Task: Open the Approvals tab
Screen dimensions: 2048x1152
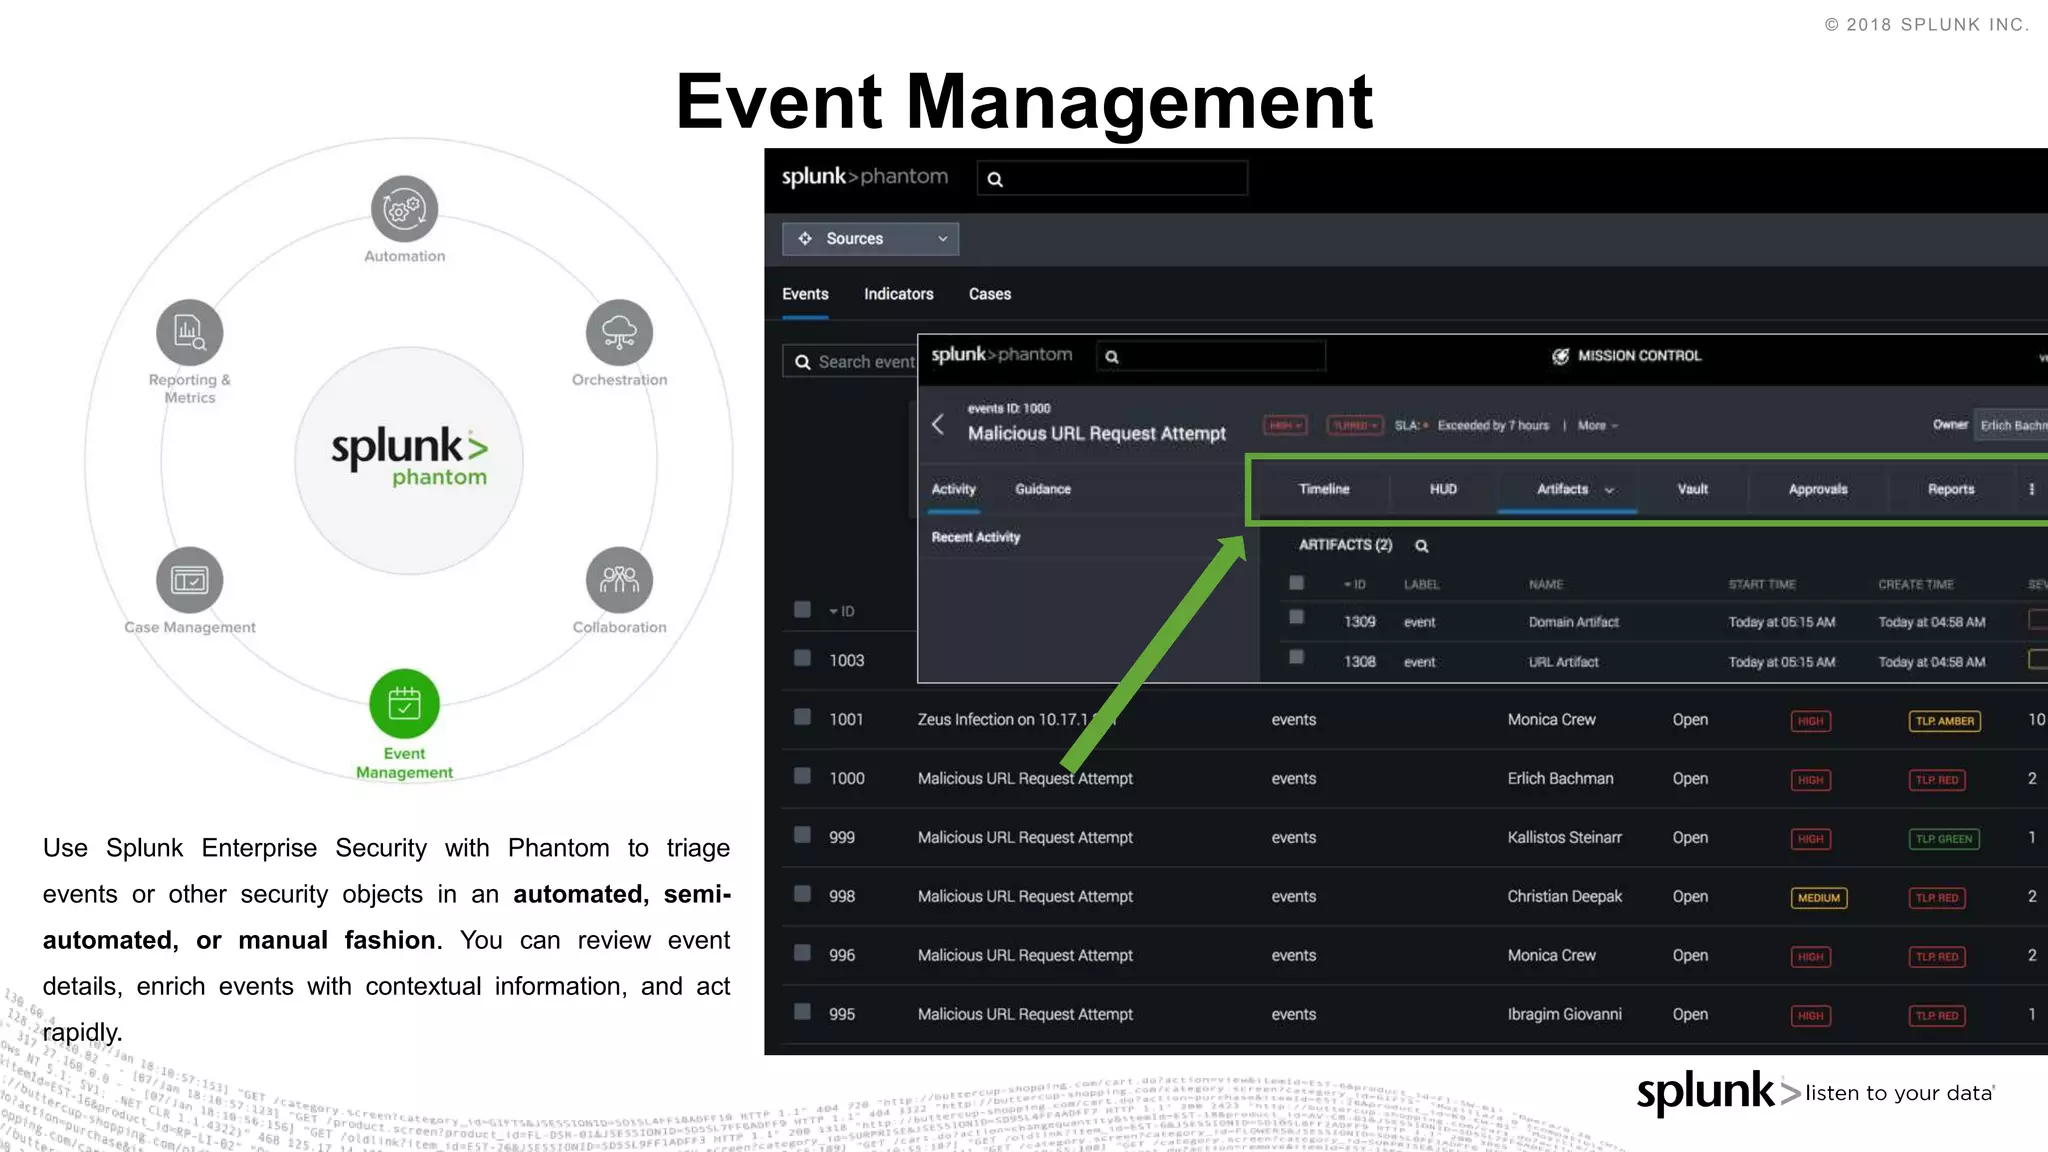Action: (x=1818, y=489)
